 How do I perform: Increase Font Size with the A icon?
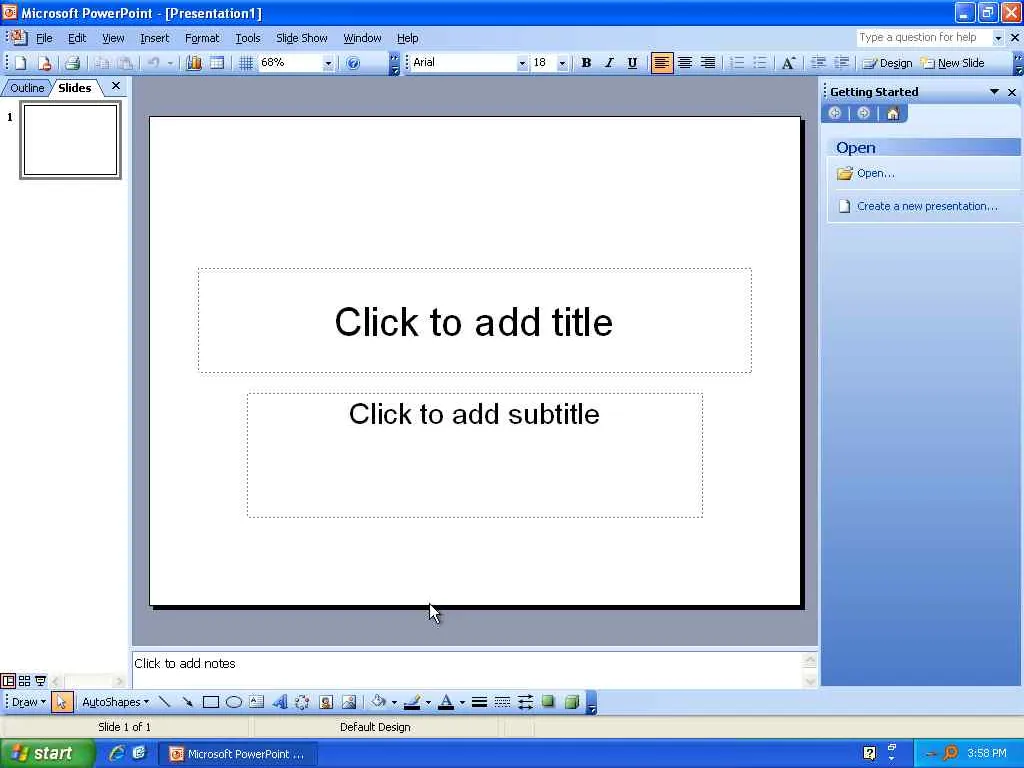(x=788, y=63)
